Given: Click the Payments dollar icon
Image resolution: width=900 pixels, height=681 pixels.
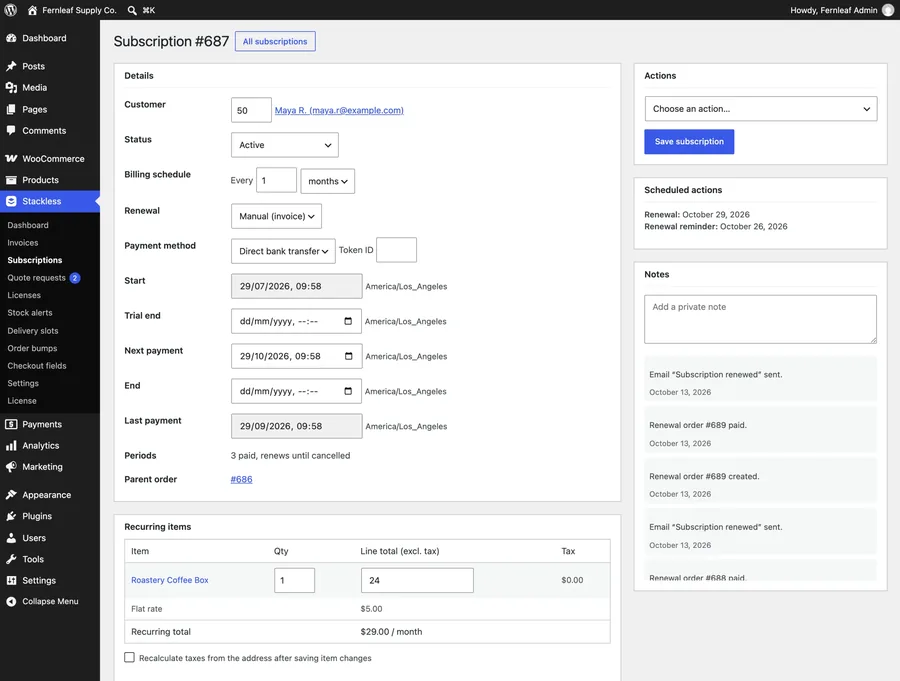Looking at the screenshot, I should pyautogui.click(x=11, y=424).
